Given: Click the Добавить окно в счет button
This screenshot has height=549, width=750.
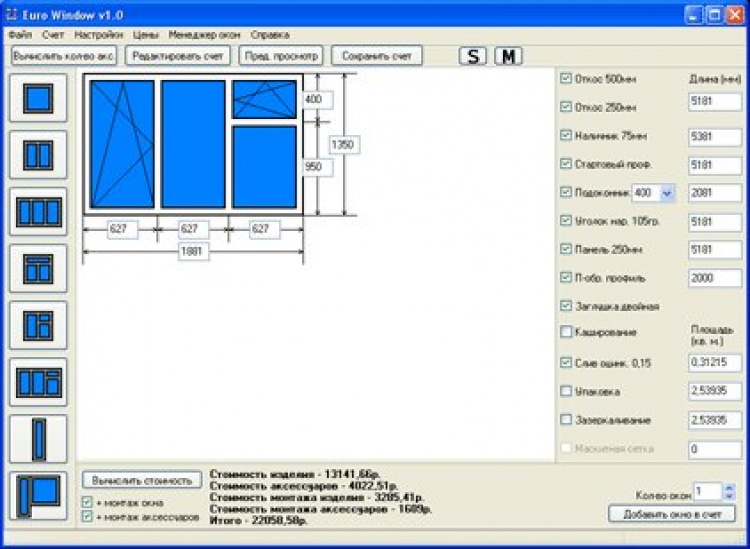Looking at the screenshot, I should coord(672,515).
